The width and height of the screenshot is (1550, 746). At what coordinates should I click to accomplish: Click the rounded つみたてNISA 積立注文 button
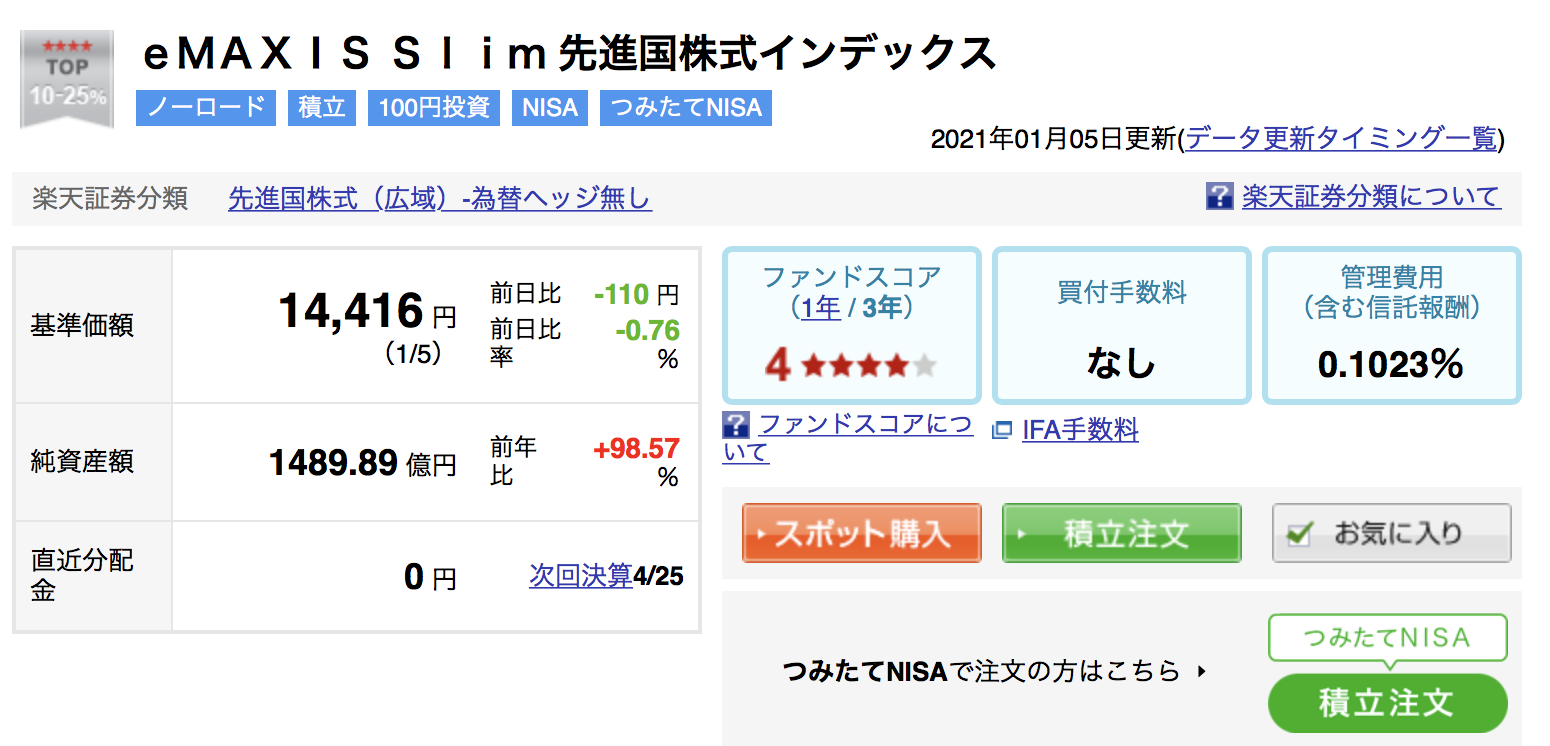[1387, 703]
